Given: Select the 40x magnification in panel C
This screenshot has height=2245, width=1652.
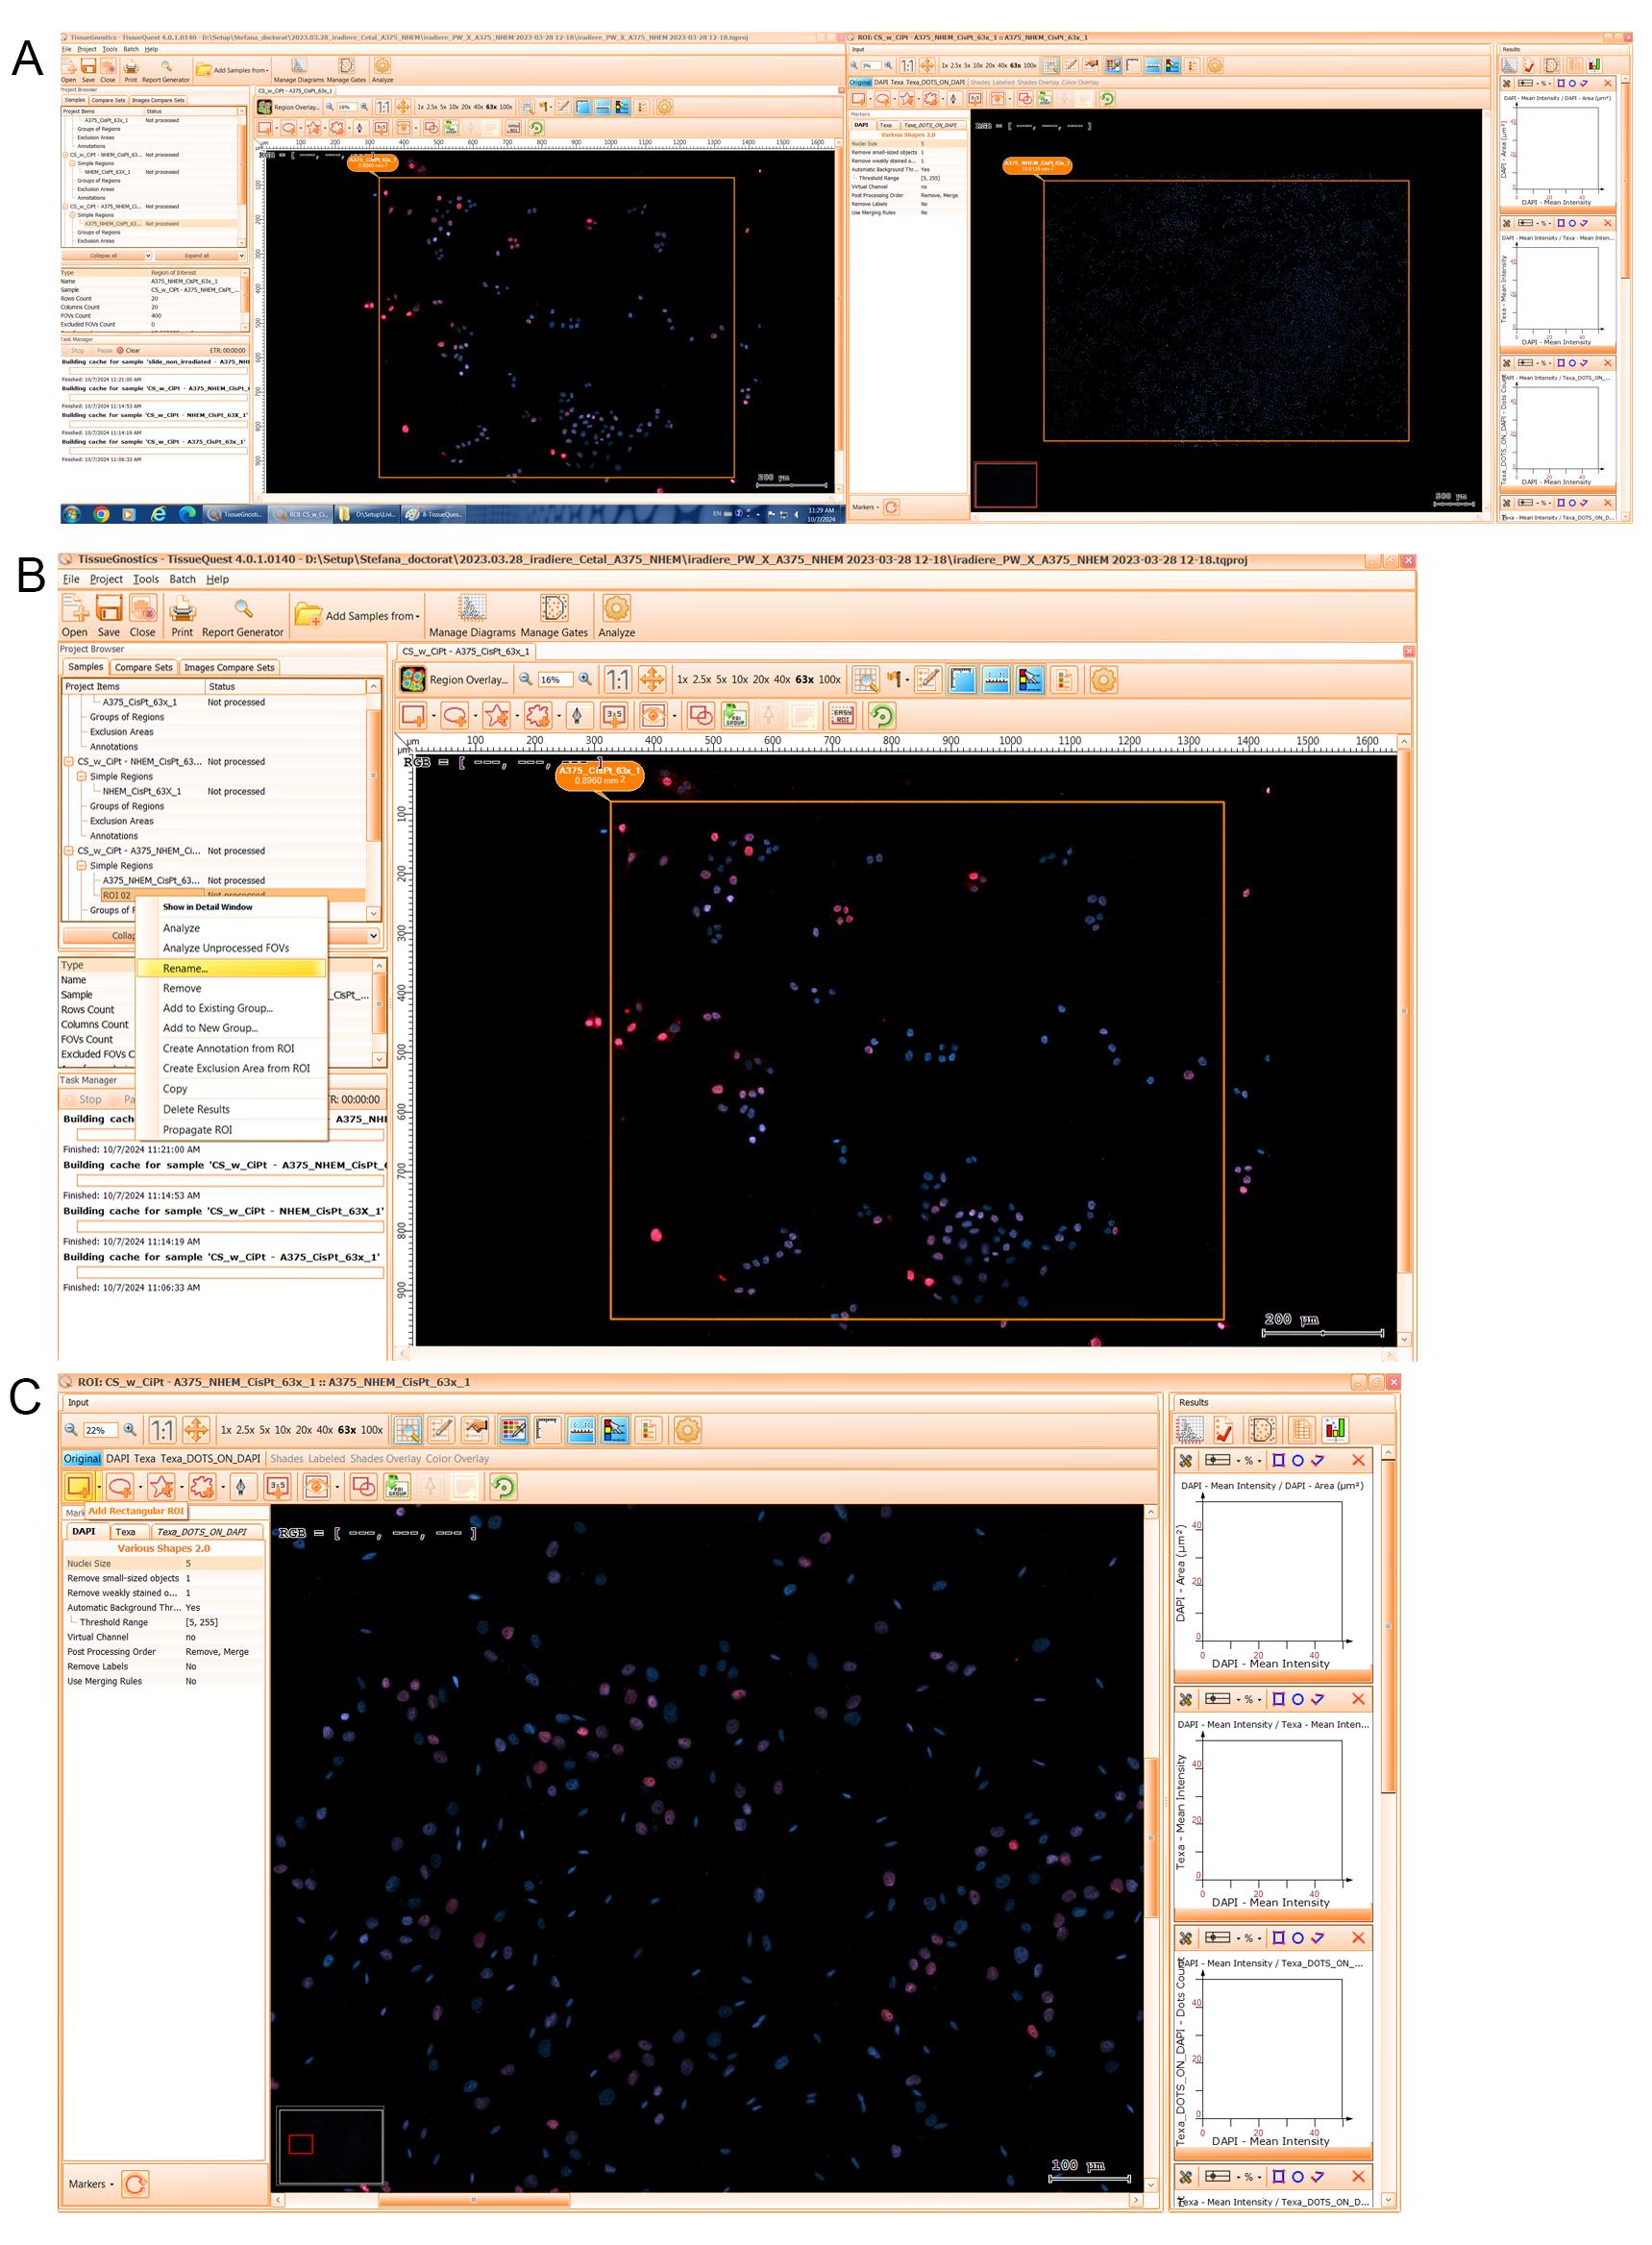Looking at the screenshot, I should [x=324, y=1430].
